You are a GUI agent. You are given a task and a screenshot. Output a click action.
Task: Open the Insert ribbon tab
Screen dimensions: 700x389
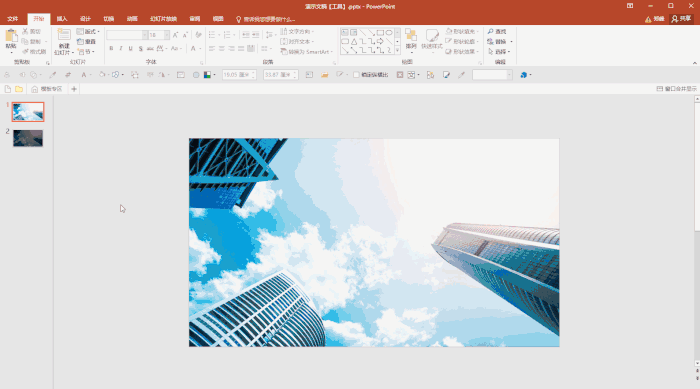click(62, 19)
